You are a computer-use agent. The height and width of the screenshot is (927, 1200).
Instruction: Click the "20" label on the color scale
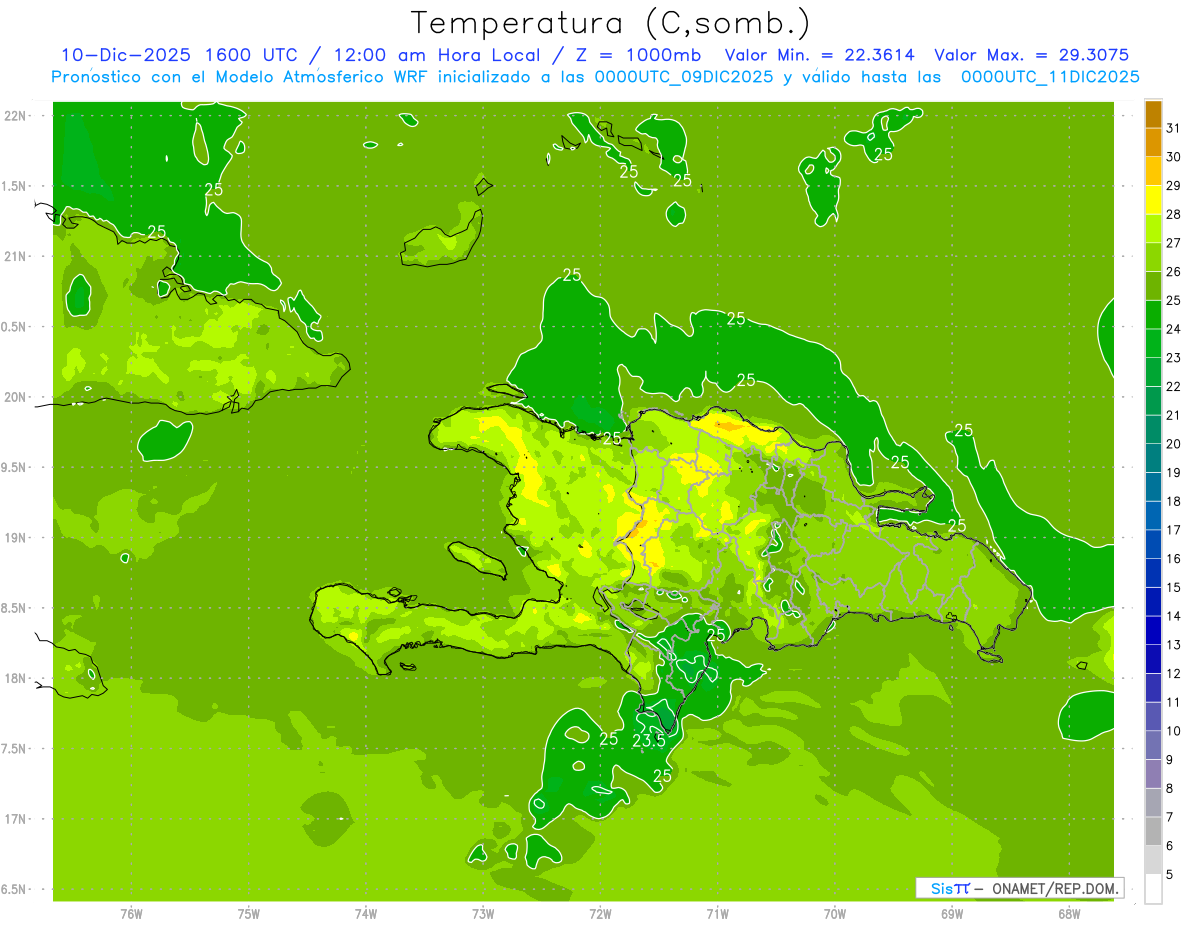click(1174, 444)
